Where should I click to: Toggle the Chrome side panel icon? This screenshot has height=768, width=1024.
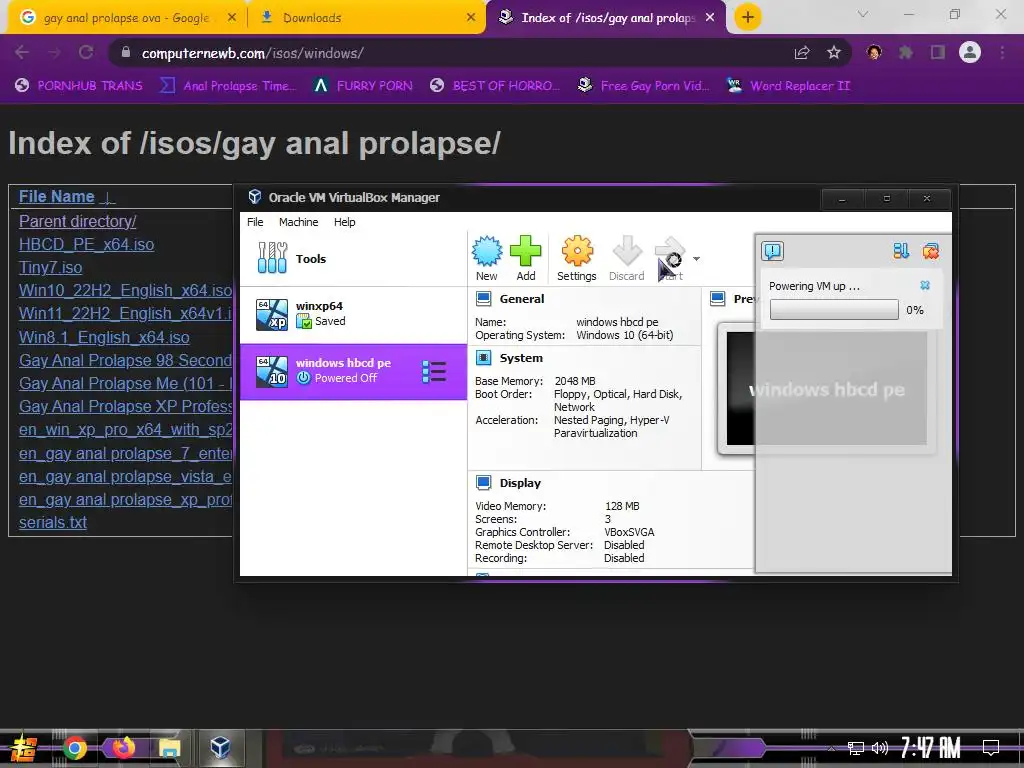pyautogui.click(x=938, y=52)
